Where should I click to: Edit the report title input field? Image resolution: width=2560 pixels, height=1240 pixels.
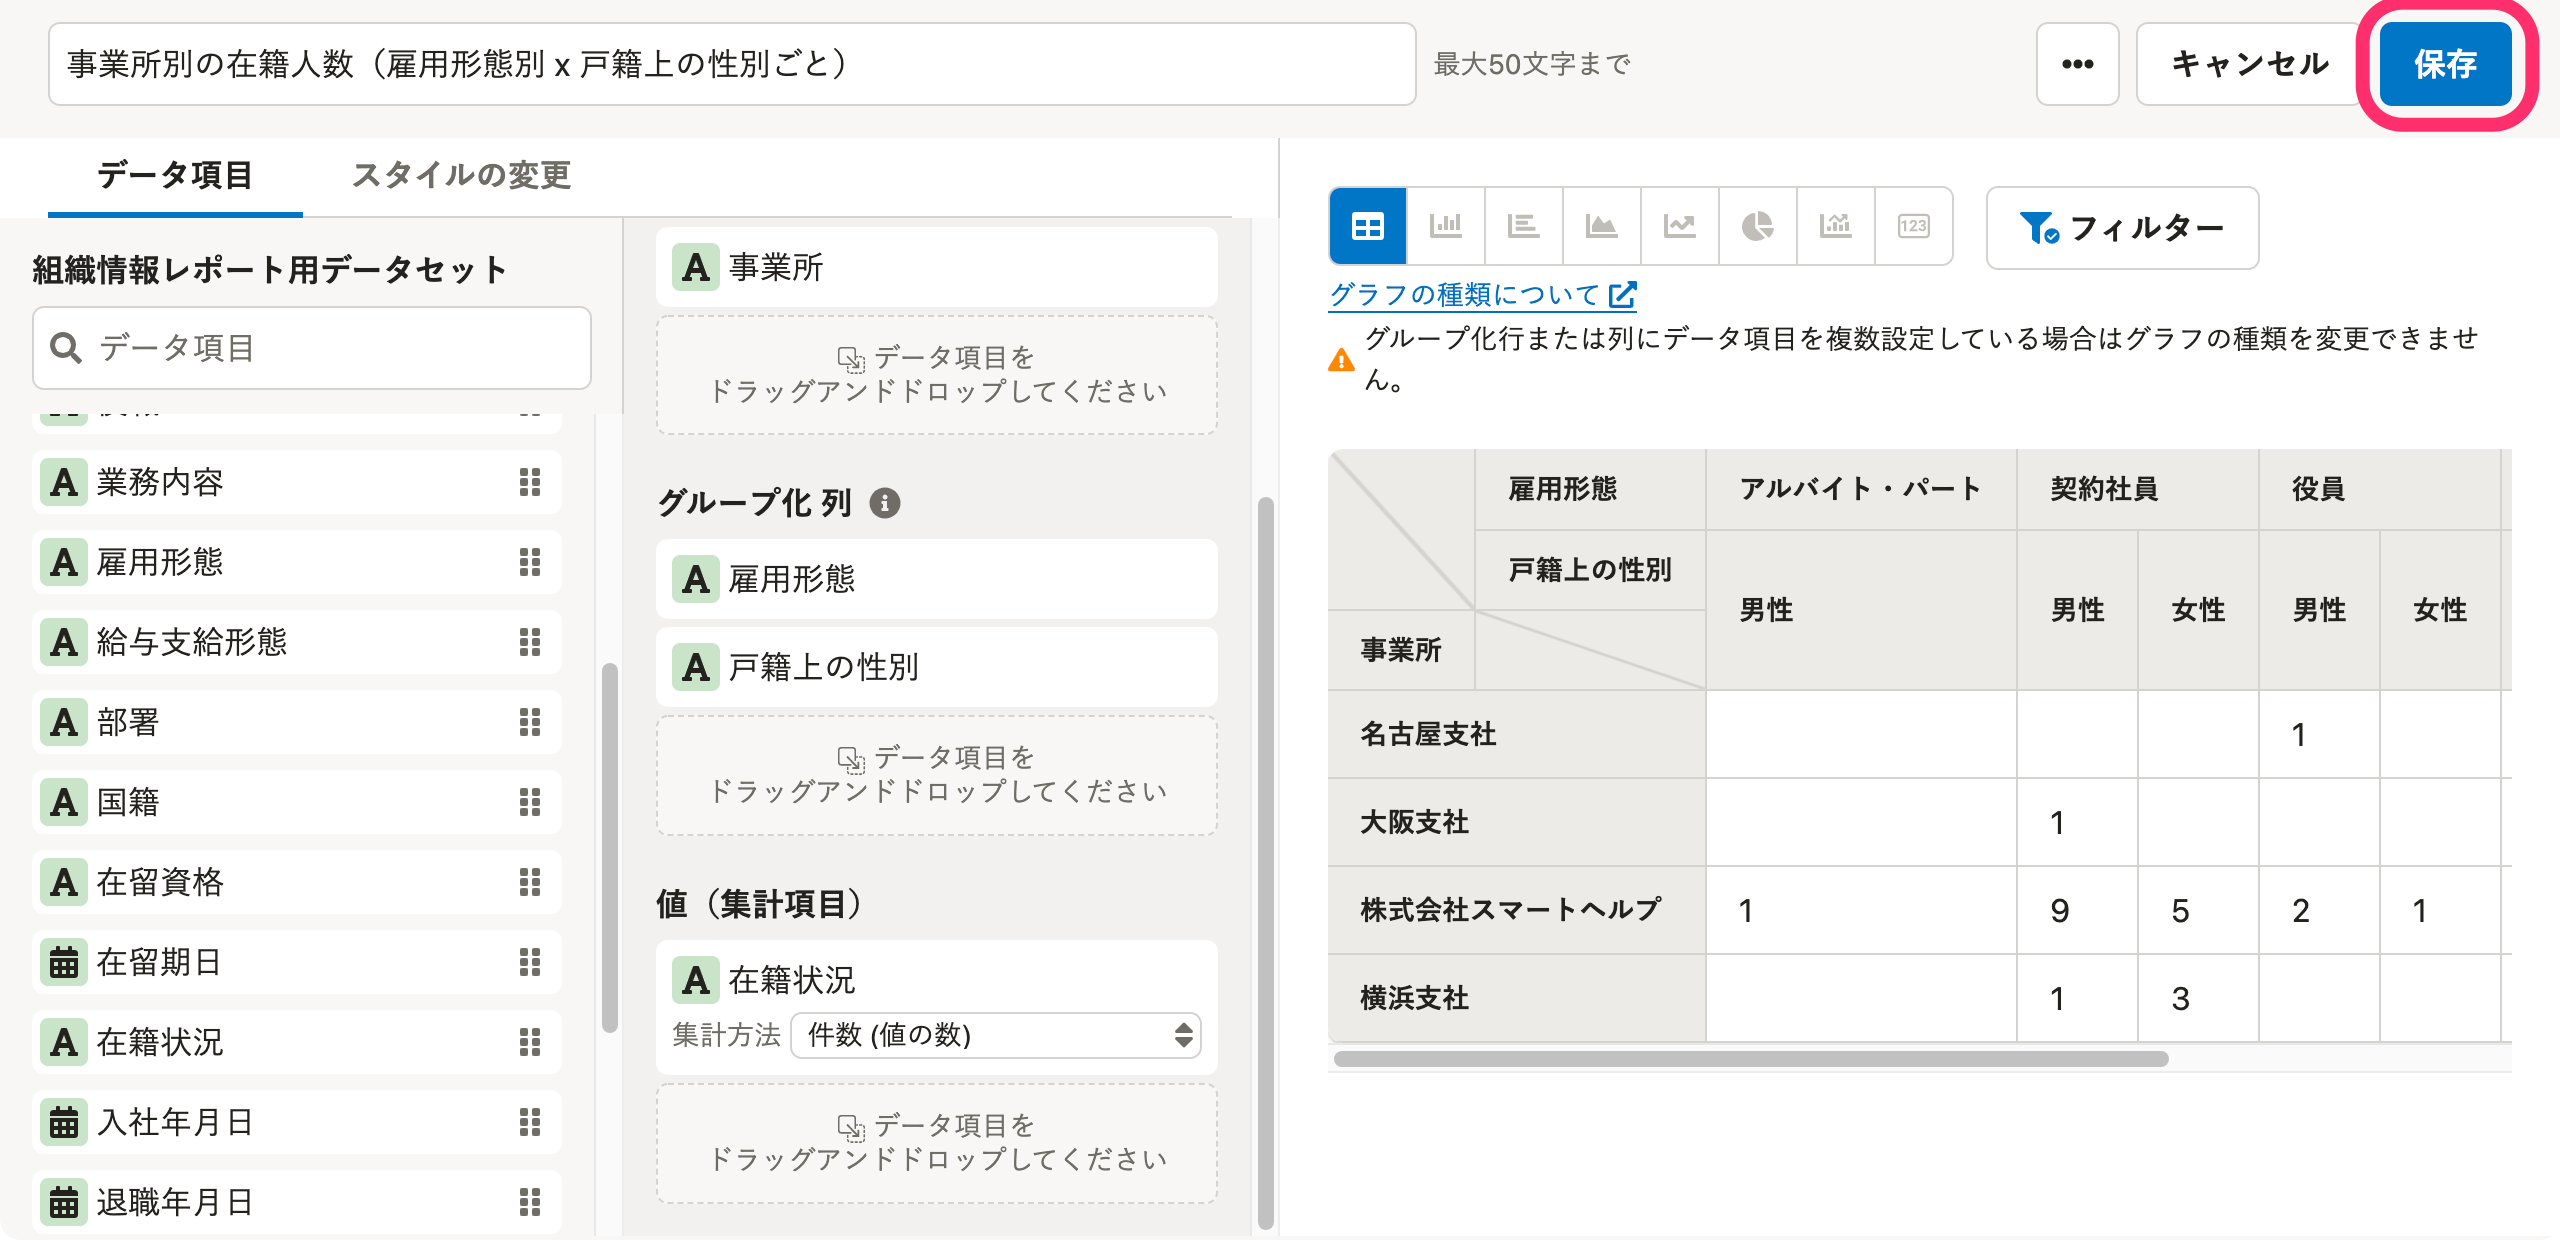click(x=732, y=64)
